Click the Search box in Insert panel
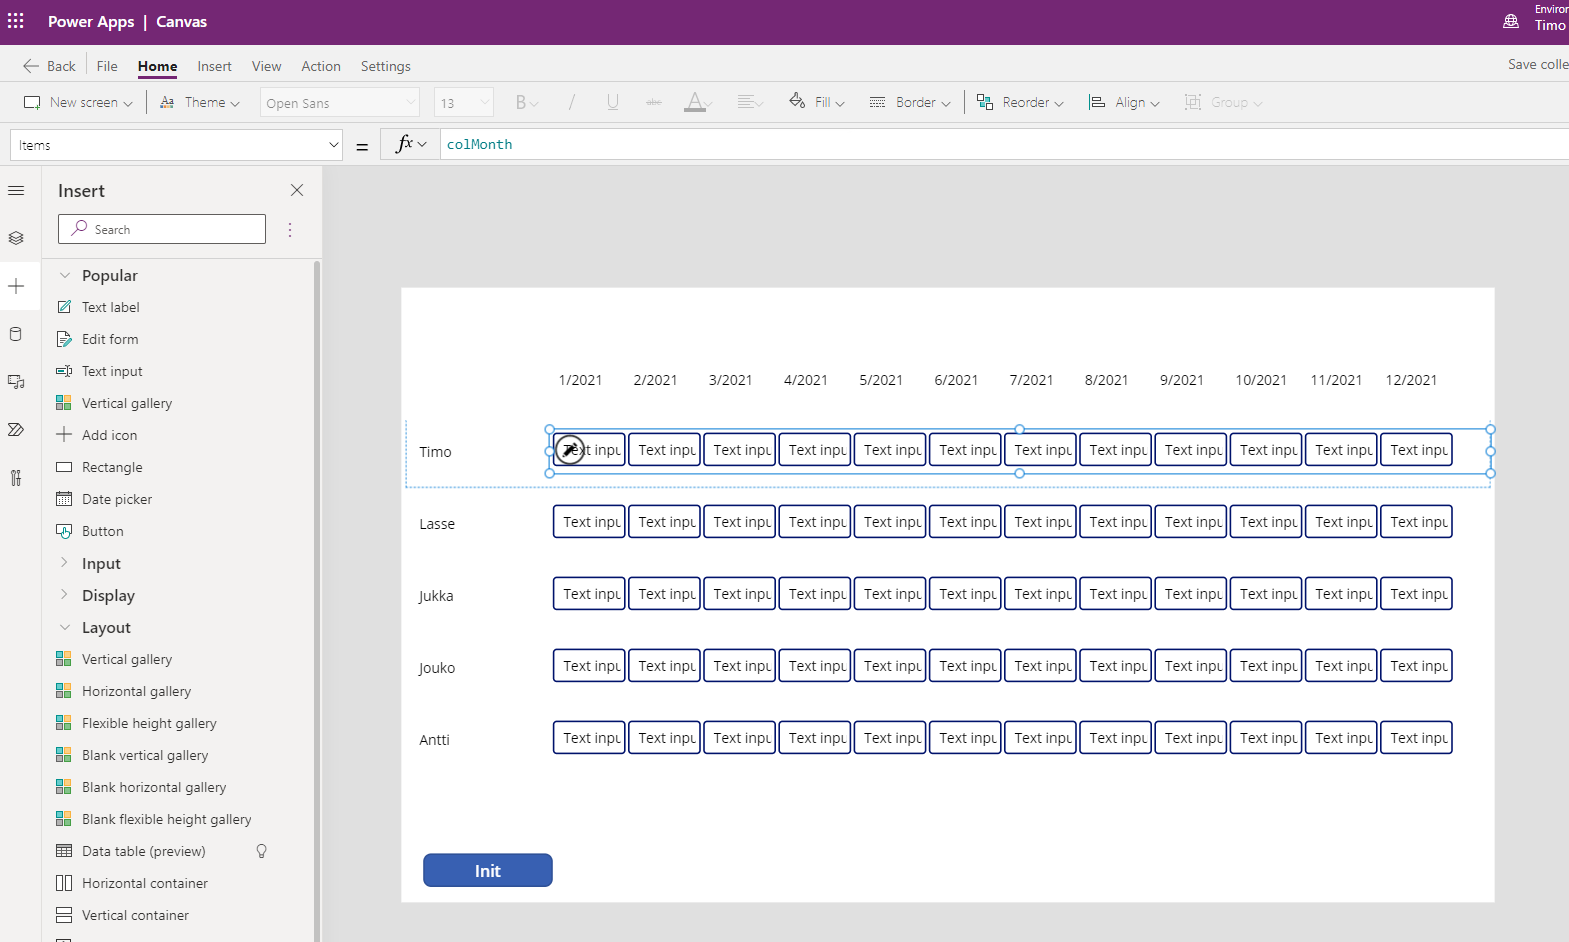 click(162, 229)
